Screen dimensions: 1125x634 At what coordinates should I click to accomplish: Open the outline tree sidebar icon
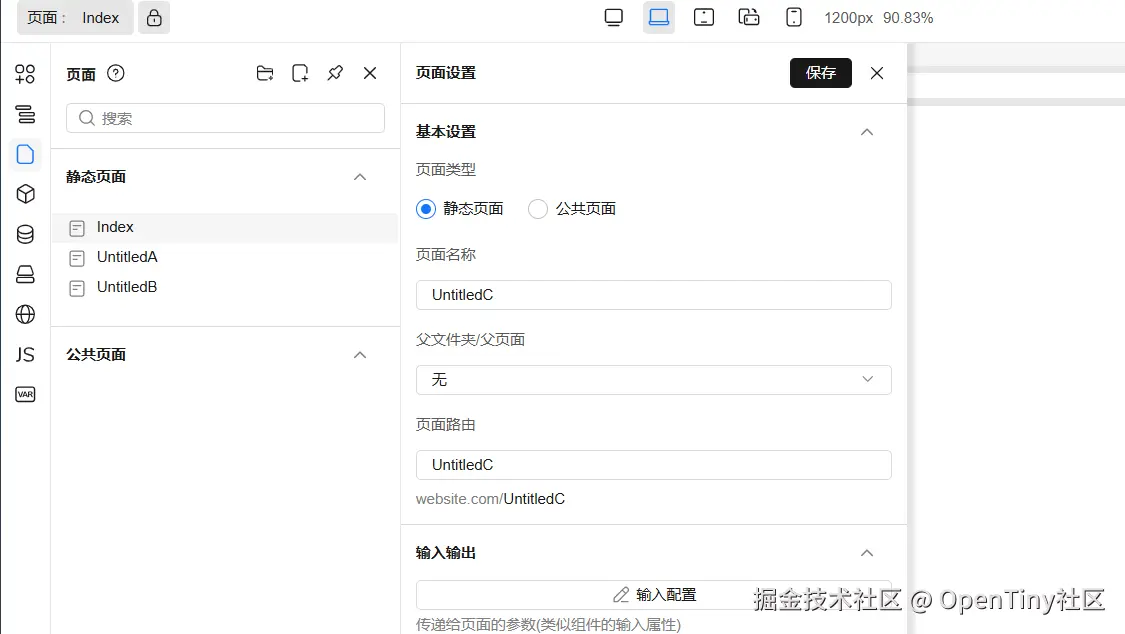pos(25,114)
